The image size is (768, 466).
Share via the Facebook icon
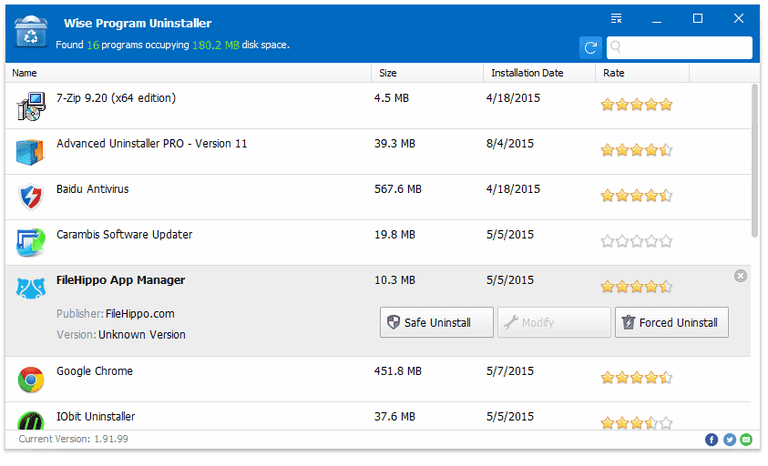[713, 440]
